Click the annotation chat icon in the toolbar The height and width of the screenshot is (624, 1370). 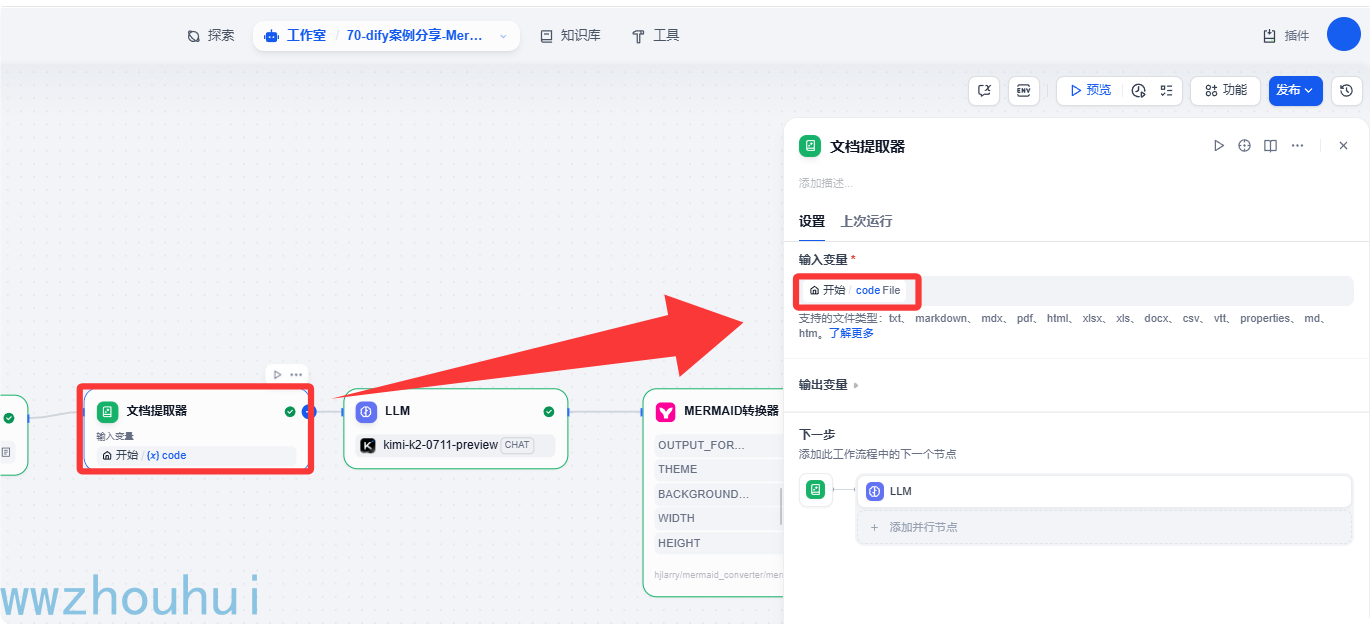click(984, 90)
